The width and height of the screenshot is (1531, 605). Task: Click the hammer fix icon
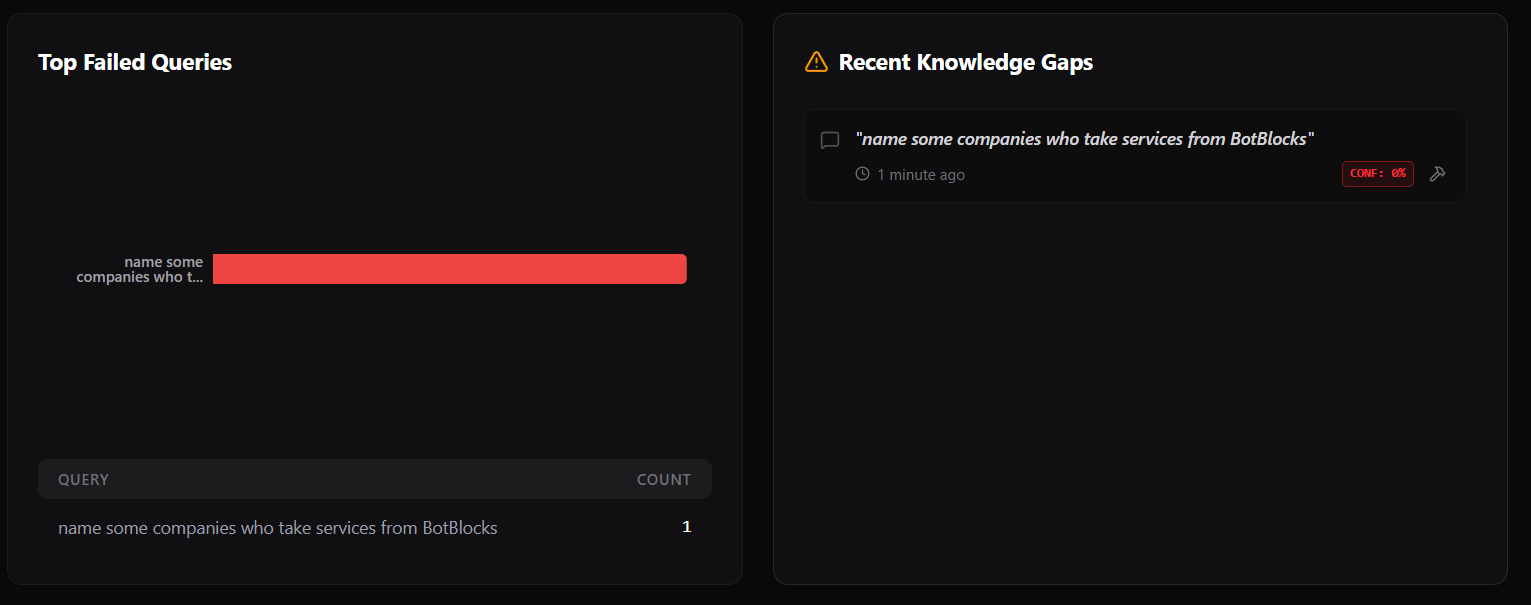(x=1437, y=174)
